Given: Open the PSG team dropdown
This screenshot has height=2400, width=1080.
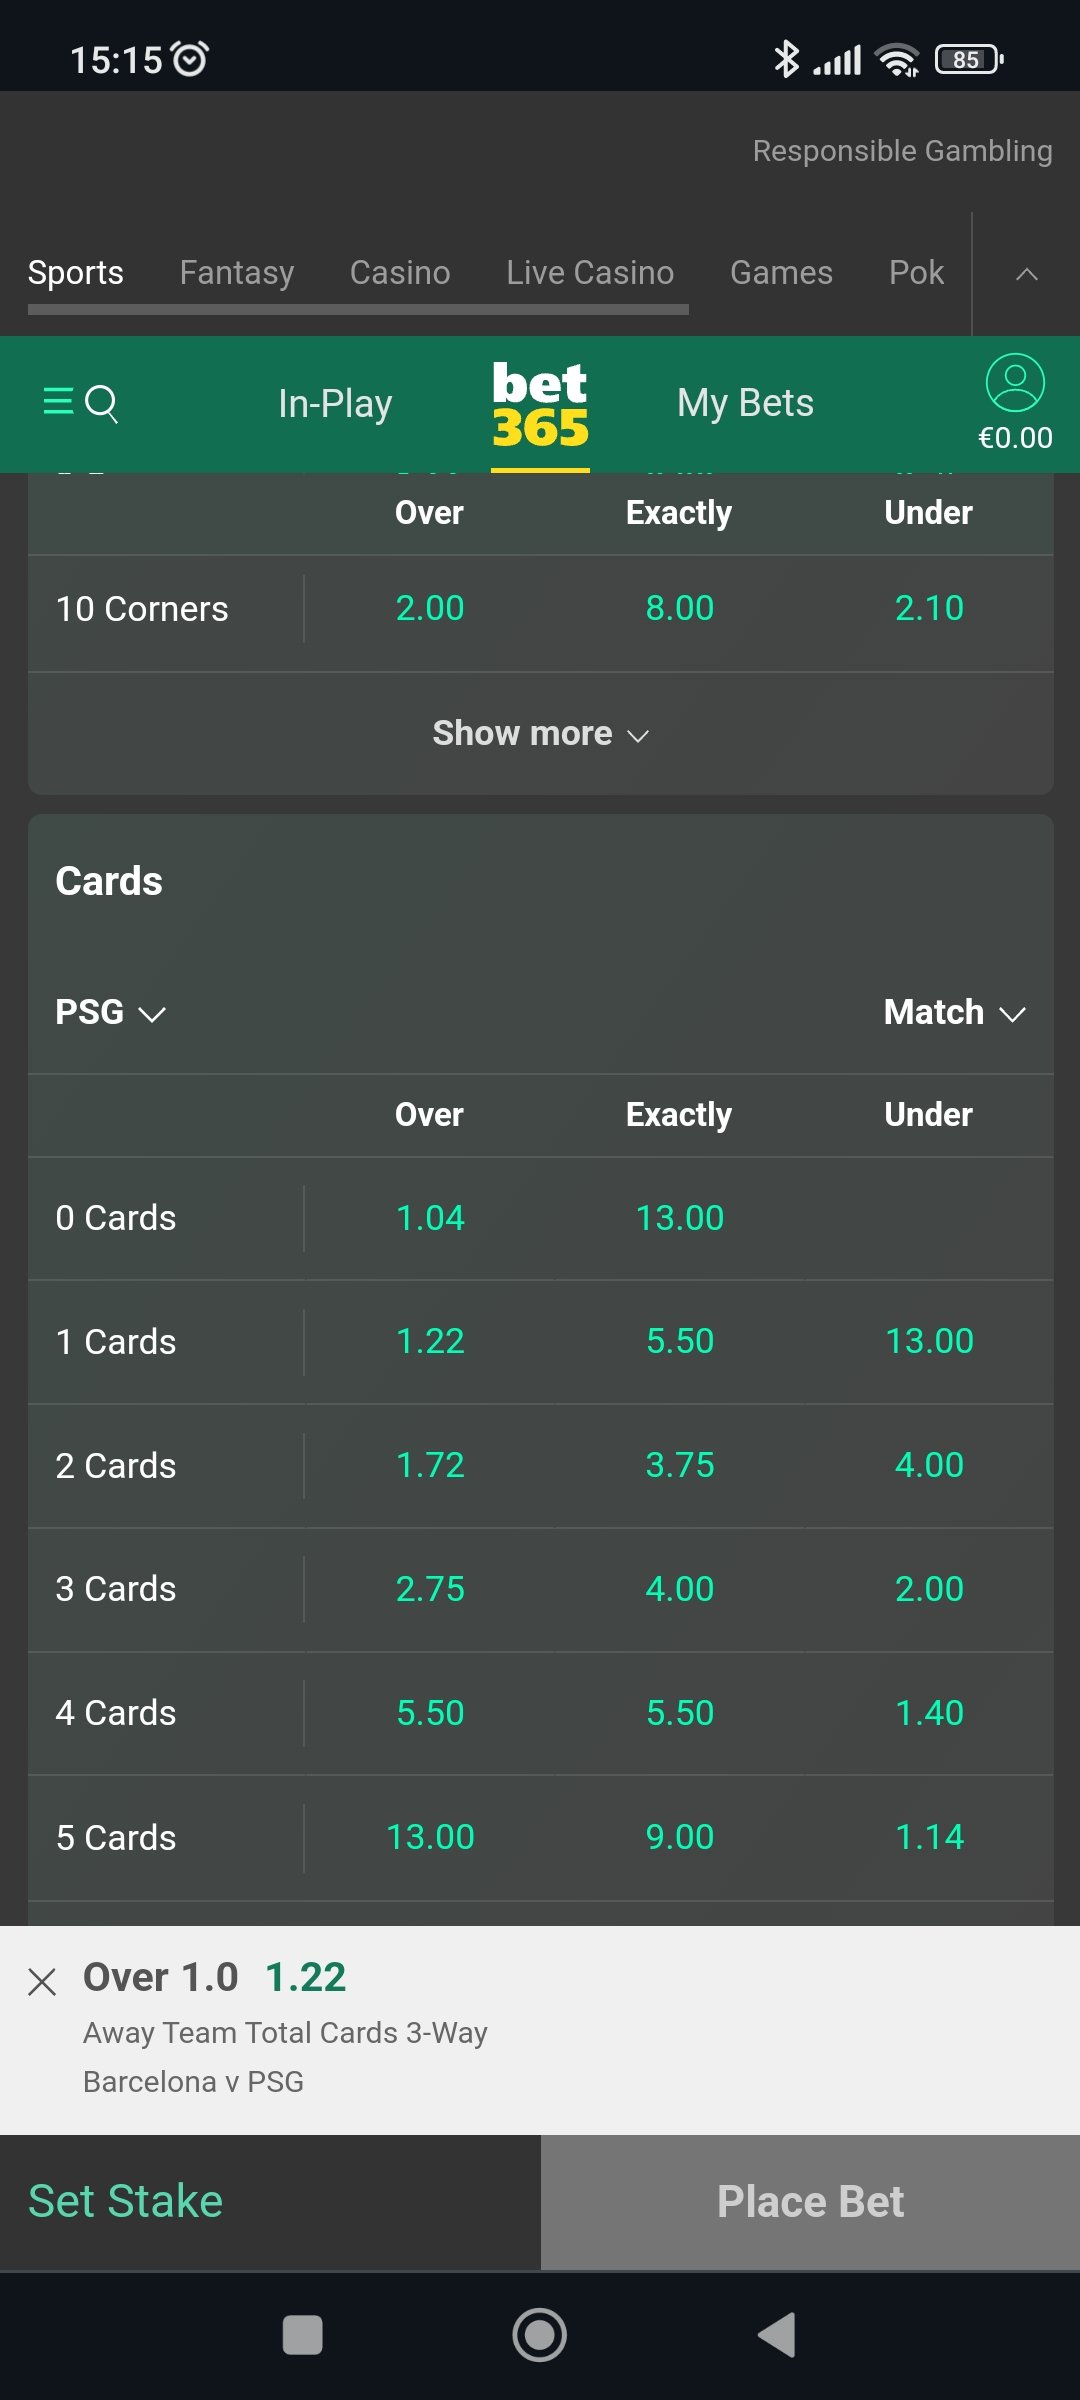Looking at the screenshot, I should pyautogui.click(x=110, y=1012).
